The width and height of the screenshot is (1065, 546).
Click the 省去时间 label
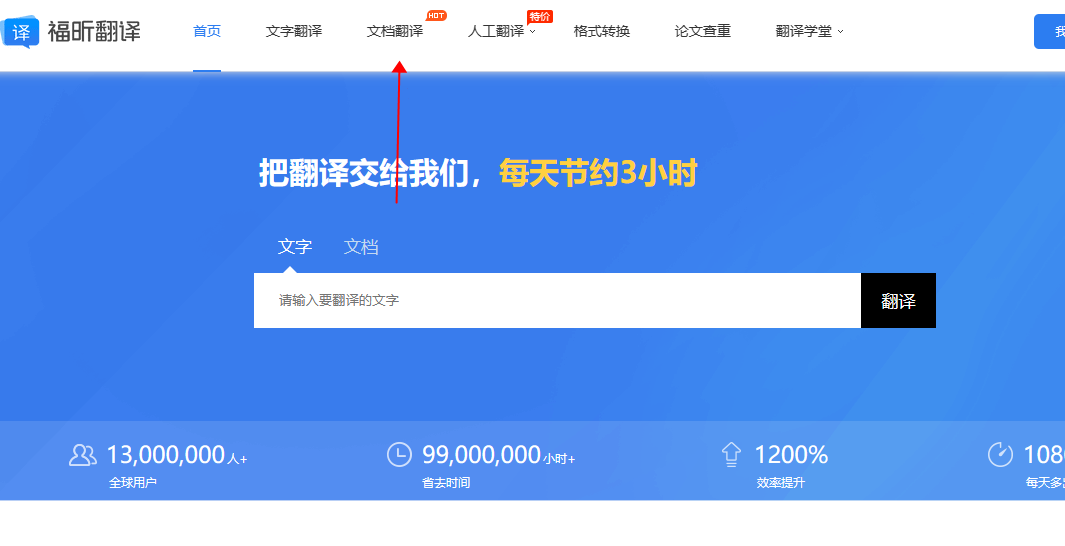pyautogui.click(x=446, y=483)
